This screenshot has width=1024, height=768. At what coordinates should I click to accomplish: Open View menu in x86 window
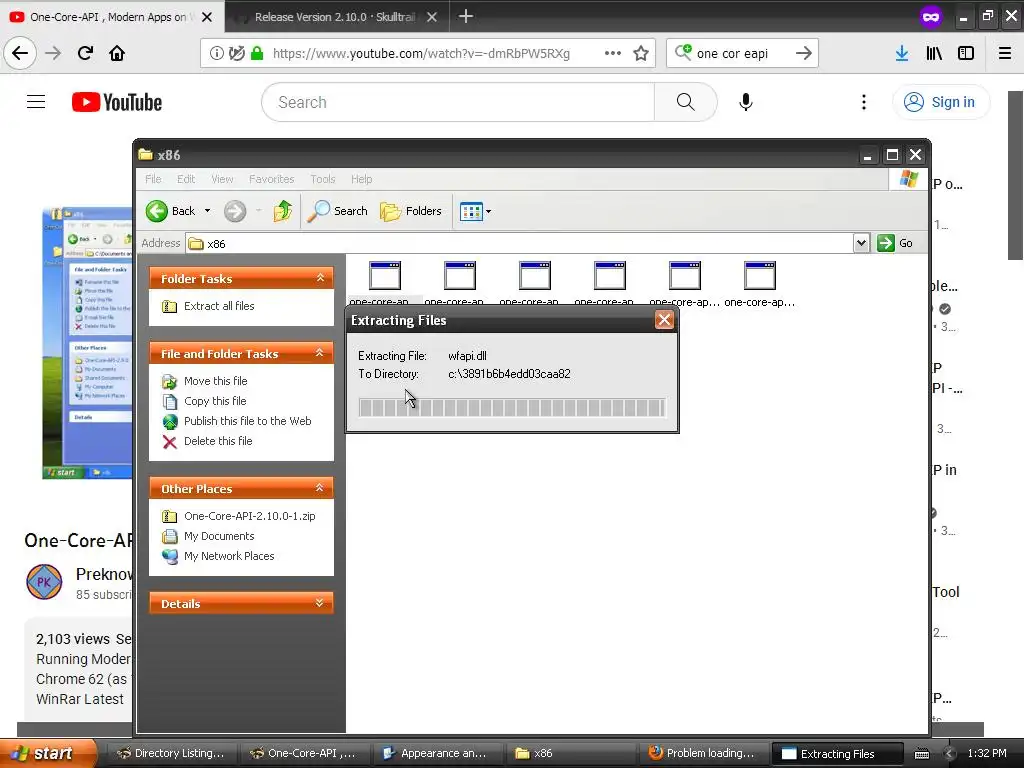(222, 179)
